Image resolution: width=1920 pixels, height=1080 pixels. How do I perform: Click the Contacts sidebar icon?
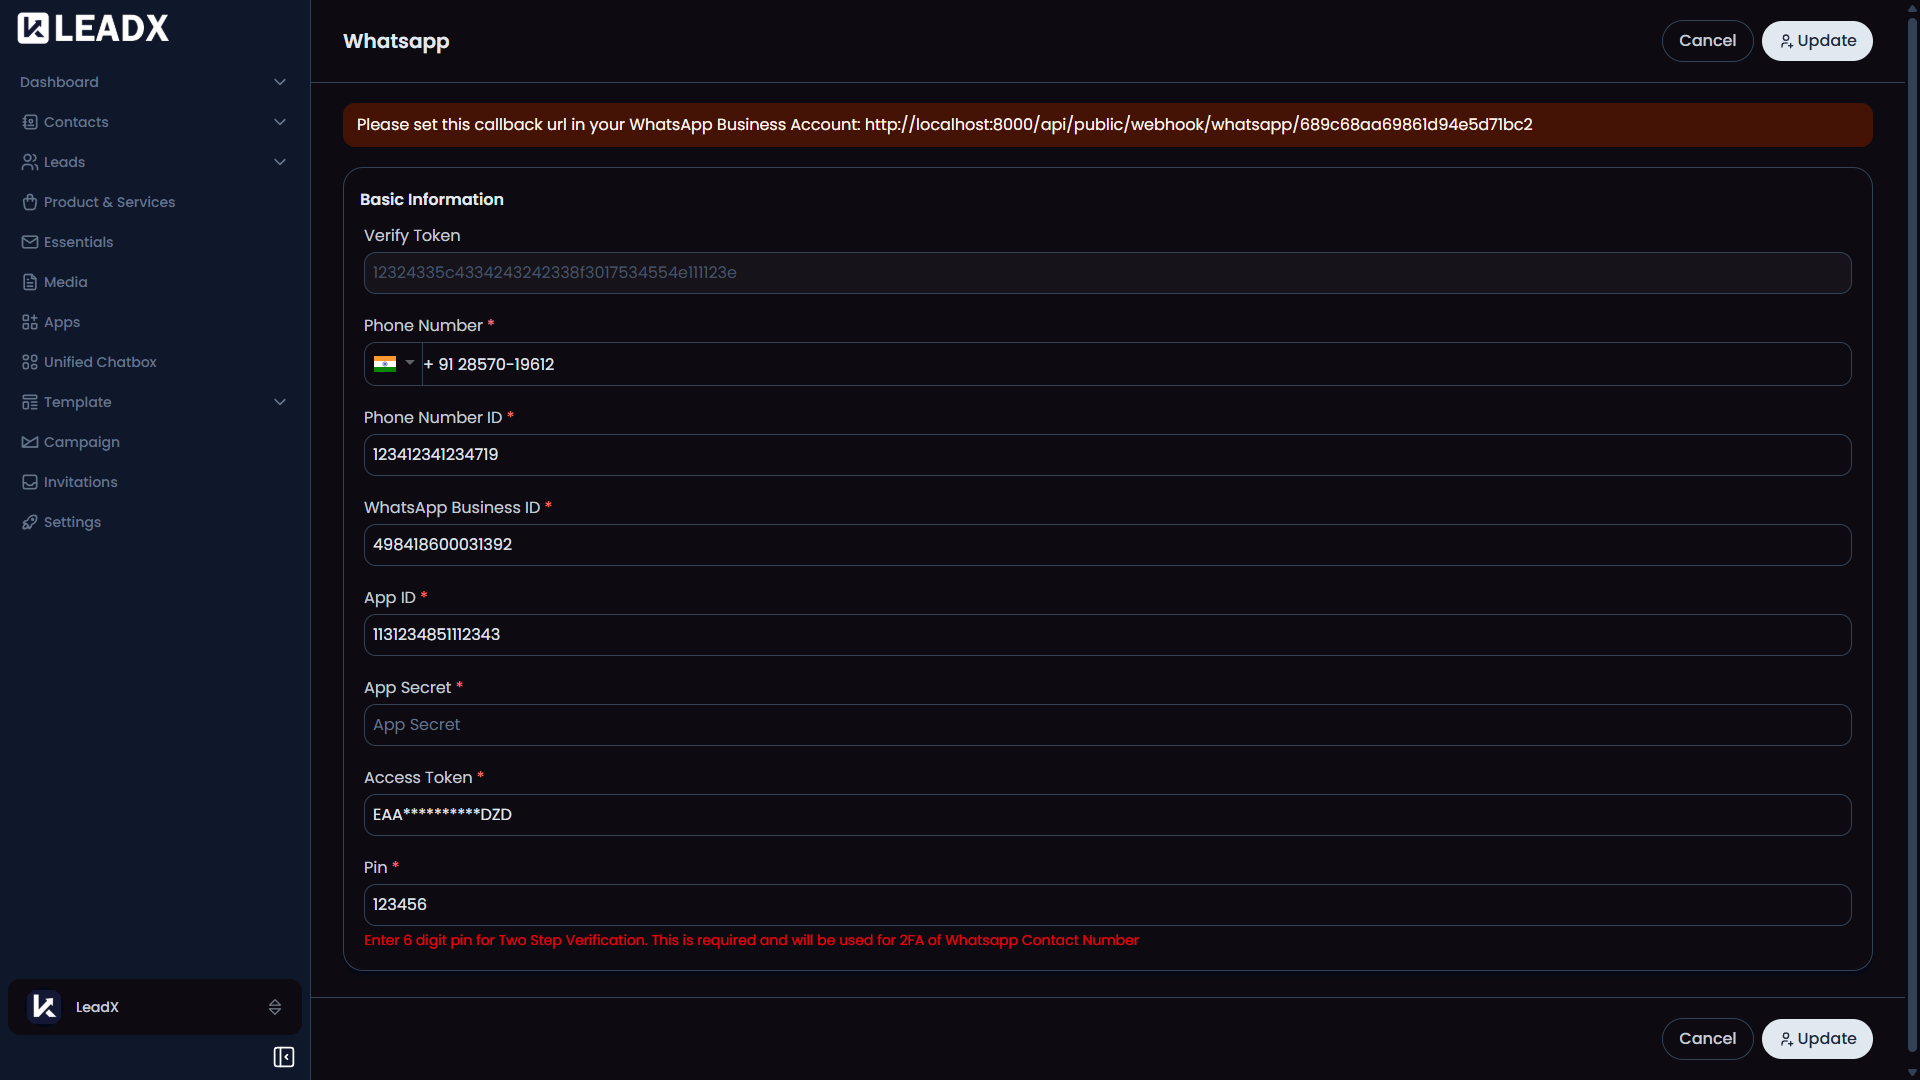[x=30, y=122]
